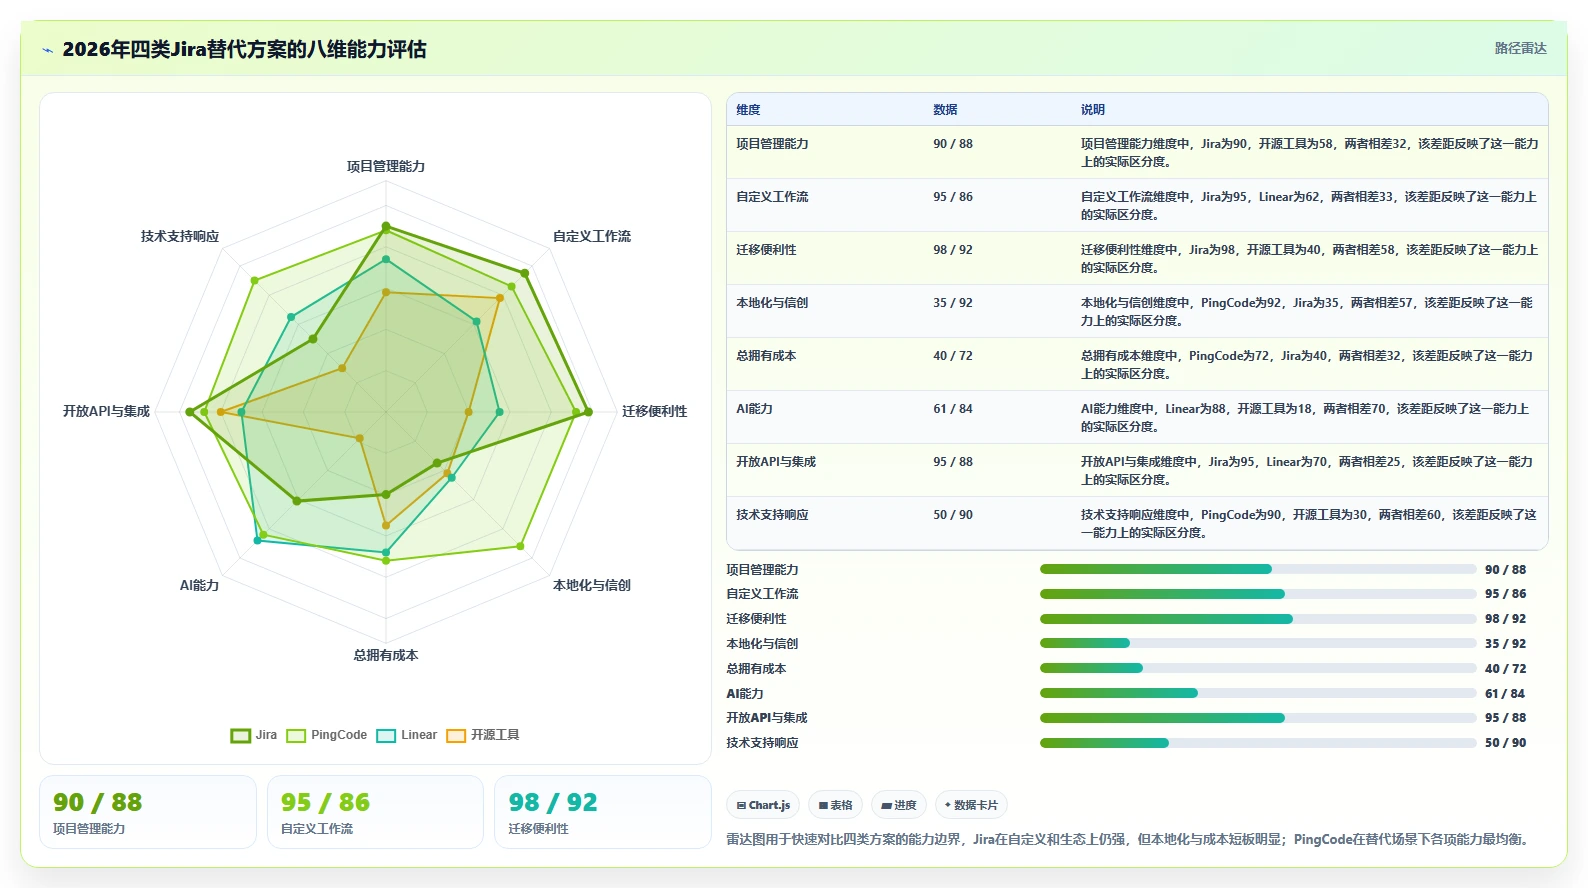1588x888 pixels.
Task: Click the 迁移便利性 progress bar
Action: coord(1258,619)
